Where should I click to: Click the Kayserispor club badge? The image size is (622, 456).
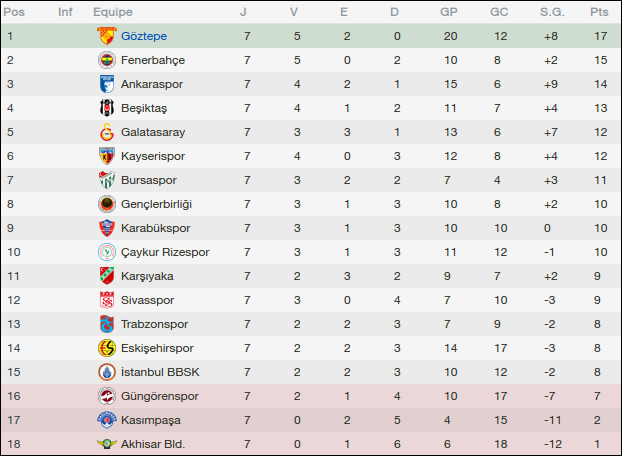coord(106,156)
